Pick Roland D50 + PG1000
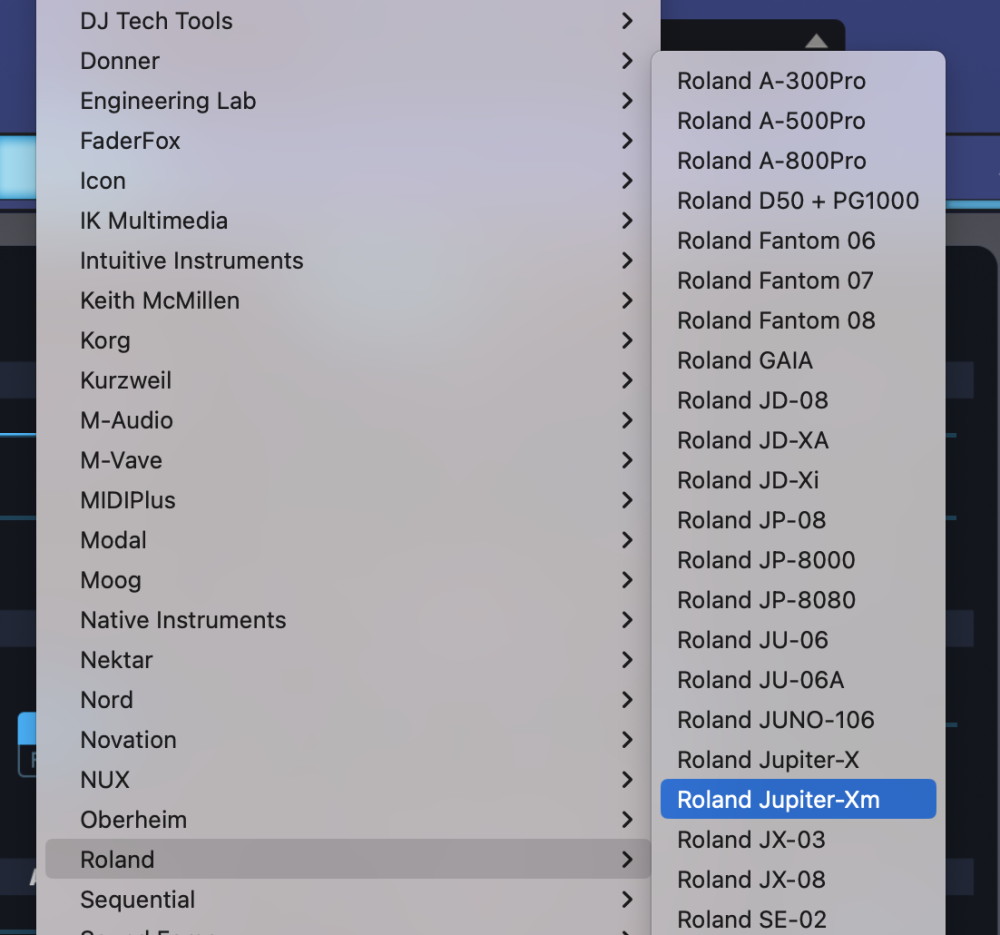 click(797, 201)
